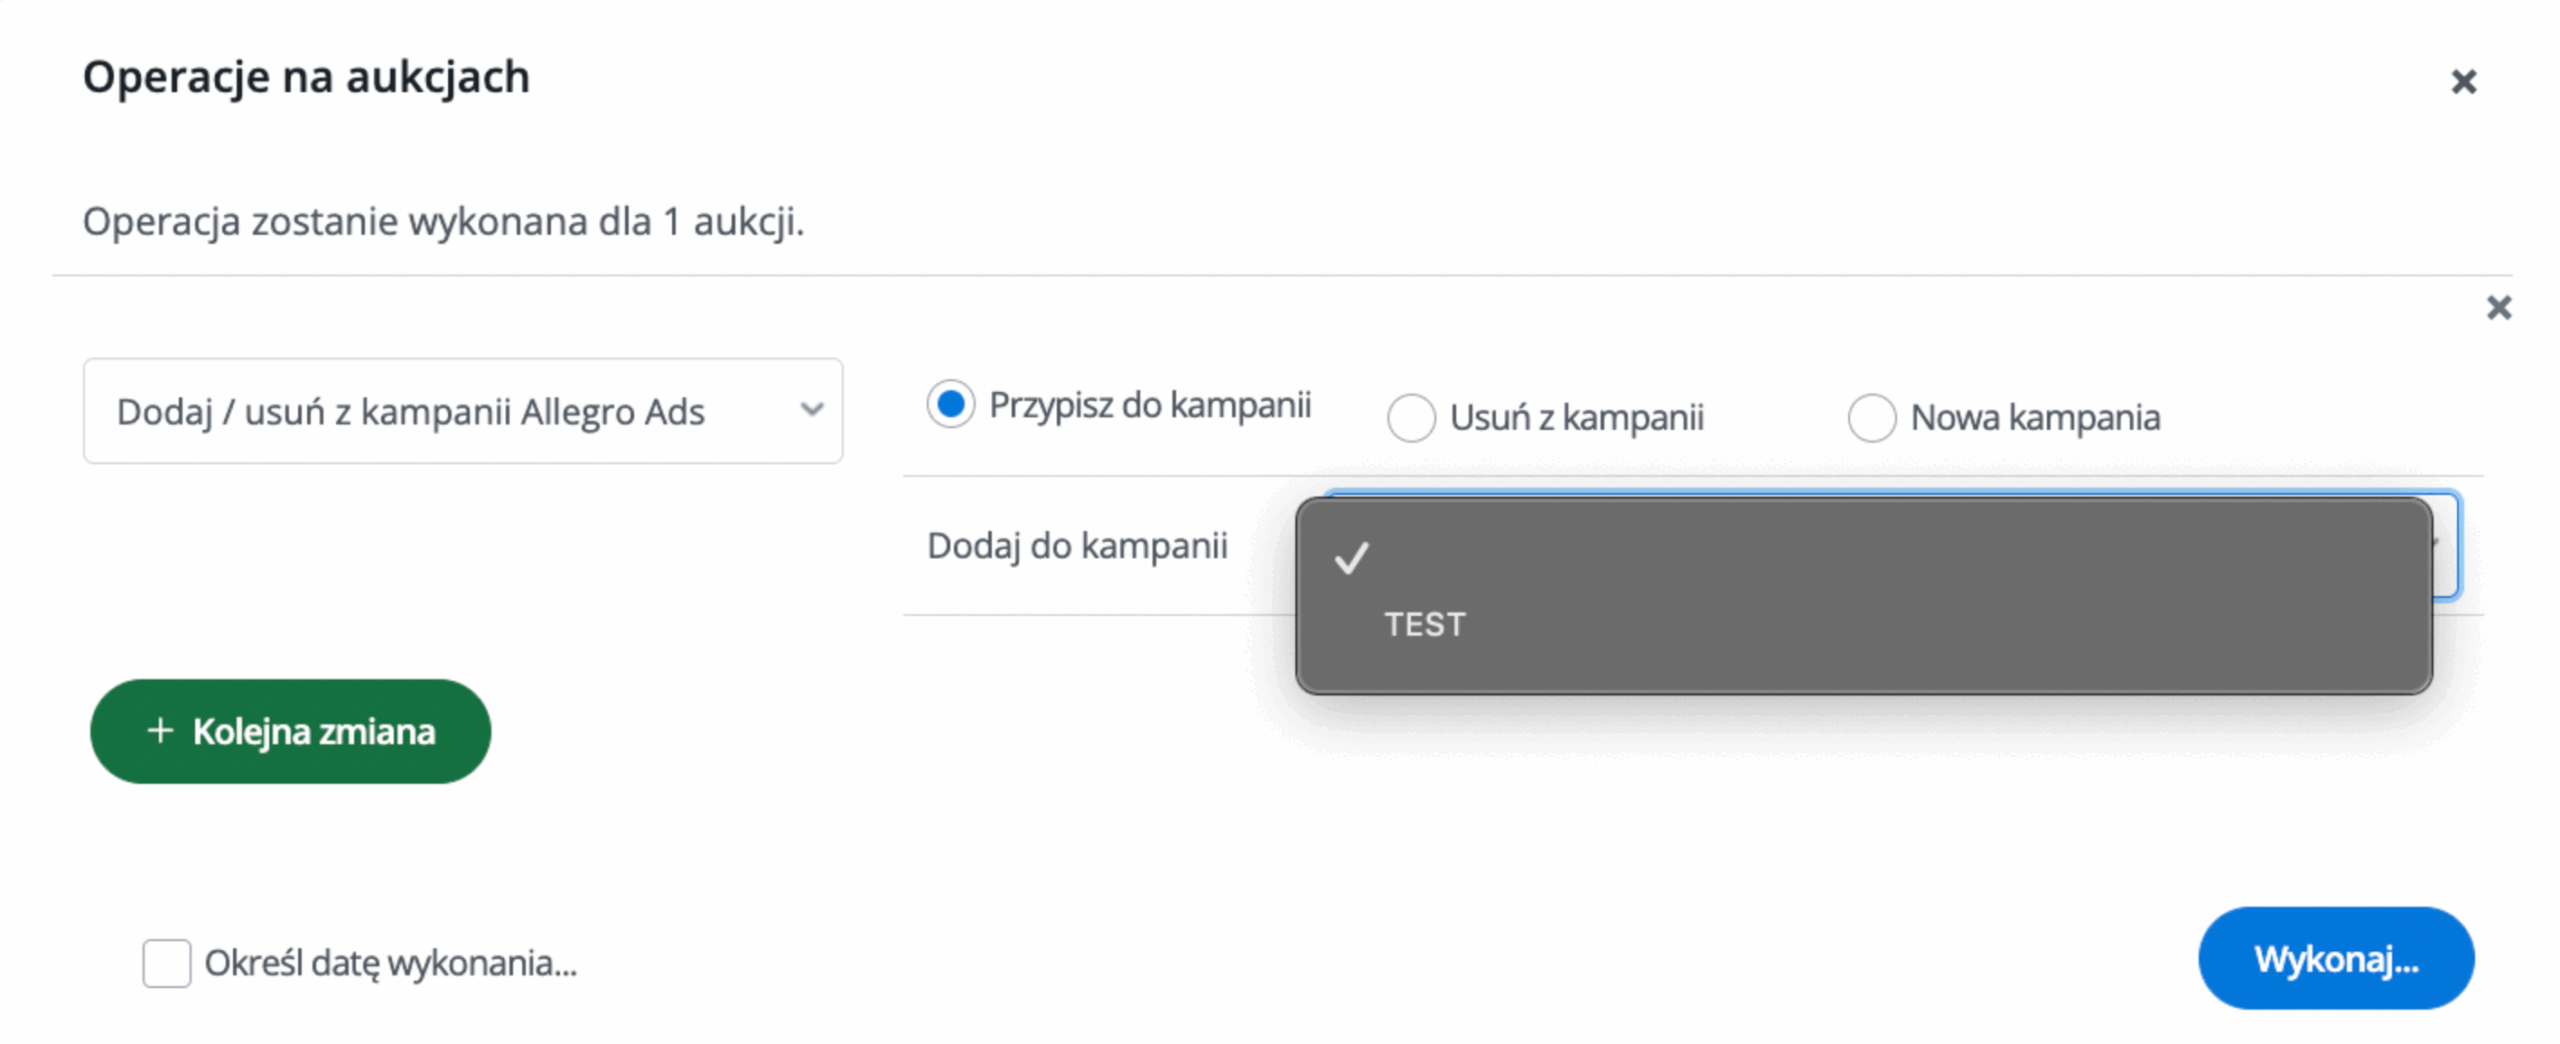This screenshot has height=1044, width=2560.
Task: Click the blue Wykonaj button
Action: point(2335,959)
